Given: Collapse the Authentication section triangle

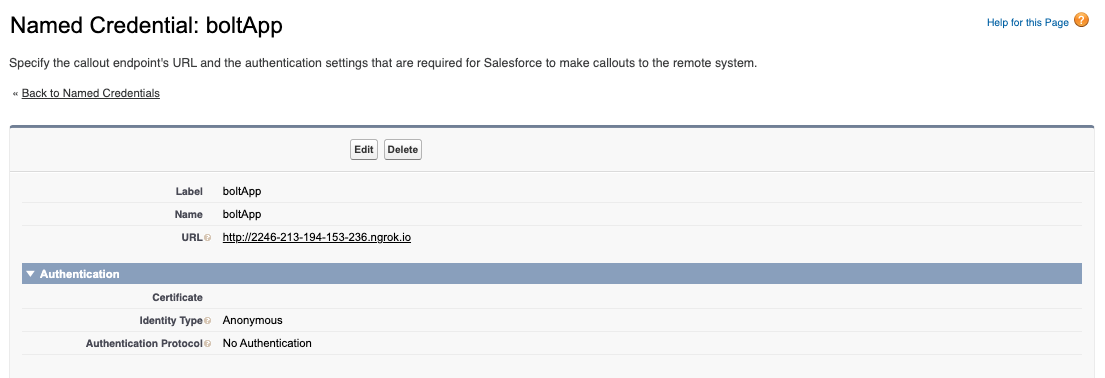Looking at the screenshot, I should pos(30,274).
